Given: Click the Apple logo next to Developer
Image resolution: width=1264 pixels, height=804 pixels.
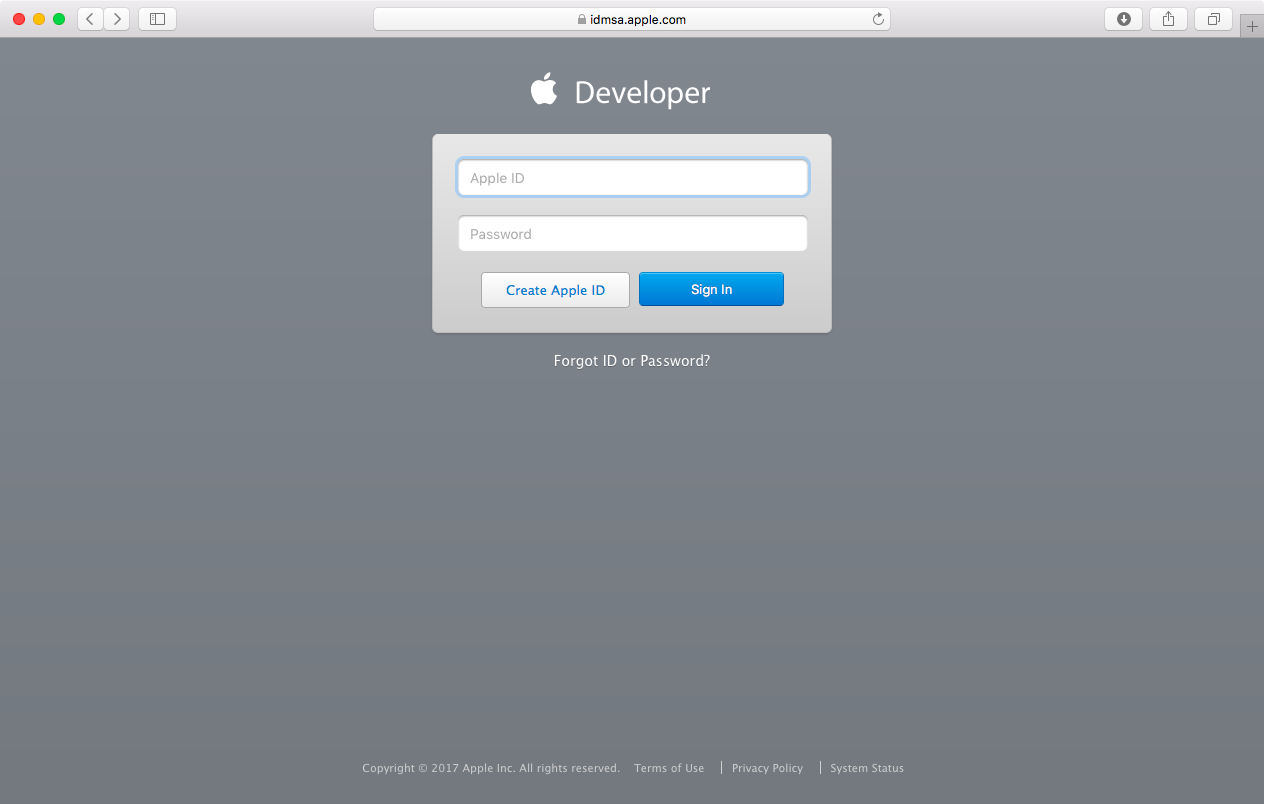Looking at the screenshot, I should pyautogui.click(x=544, y=89).
